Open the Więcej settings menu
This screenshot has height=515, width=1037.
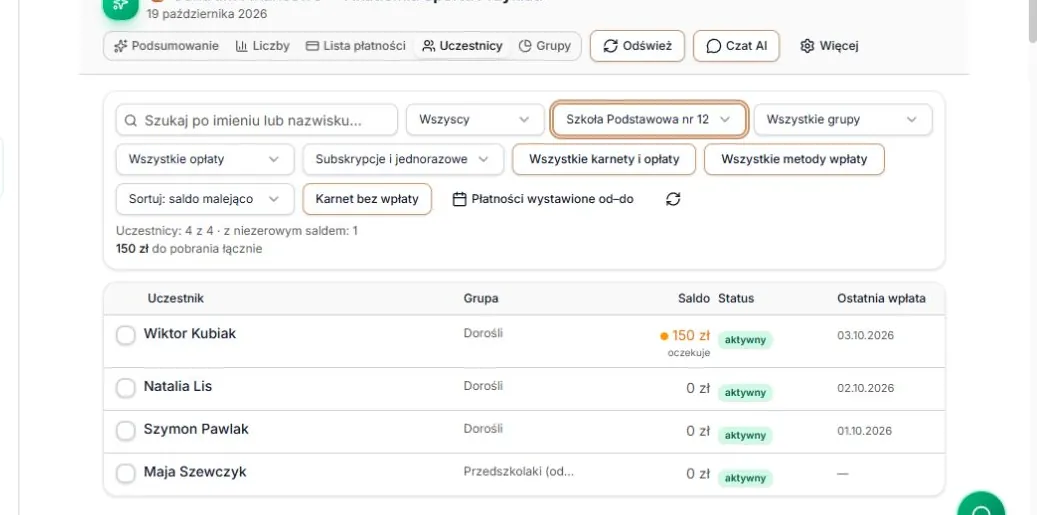(829, 46)
